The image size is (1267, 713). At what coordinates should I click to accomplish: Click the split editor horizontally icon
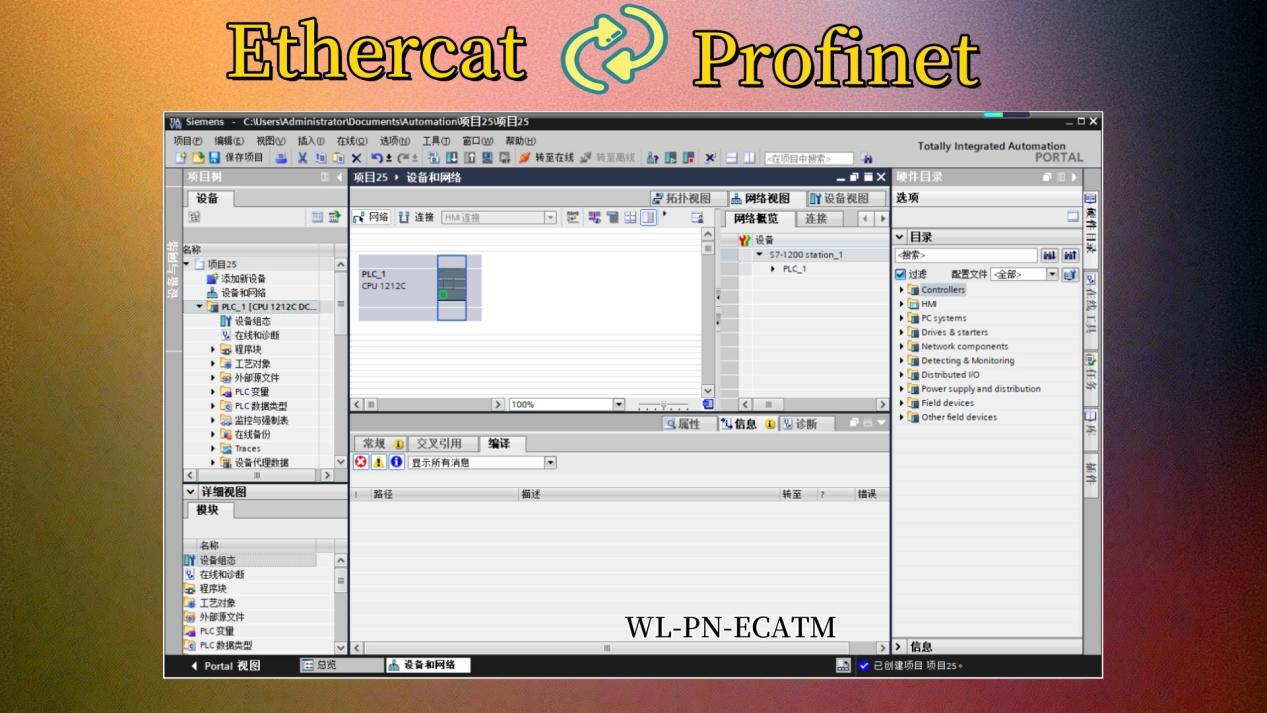pos(732,157)
